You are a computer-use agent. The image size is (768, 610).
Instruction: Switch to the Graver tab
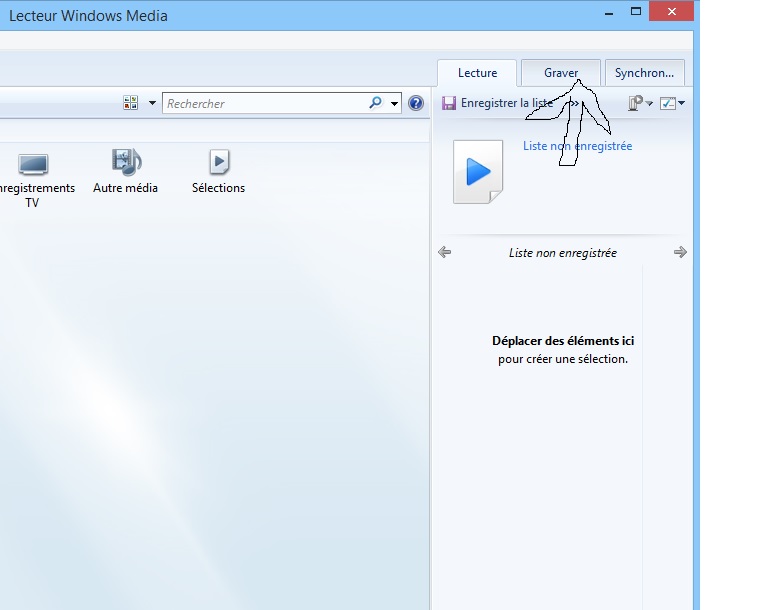tap(561, 73)
